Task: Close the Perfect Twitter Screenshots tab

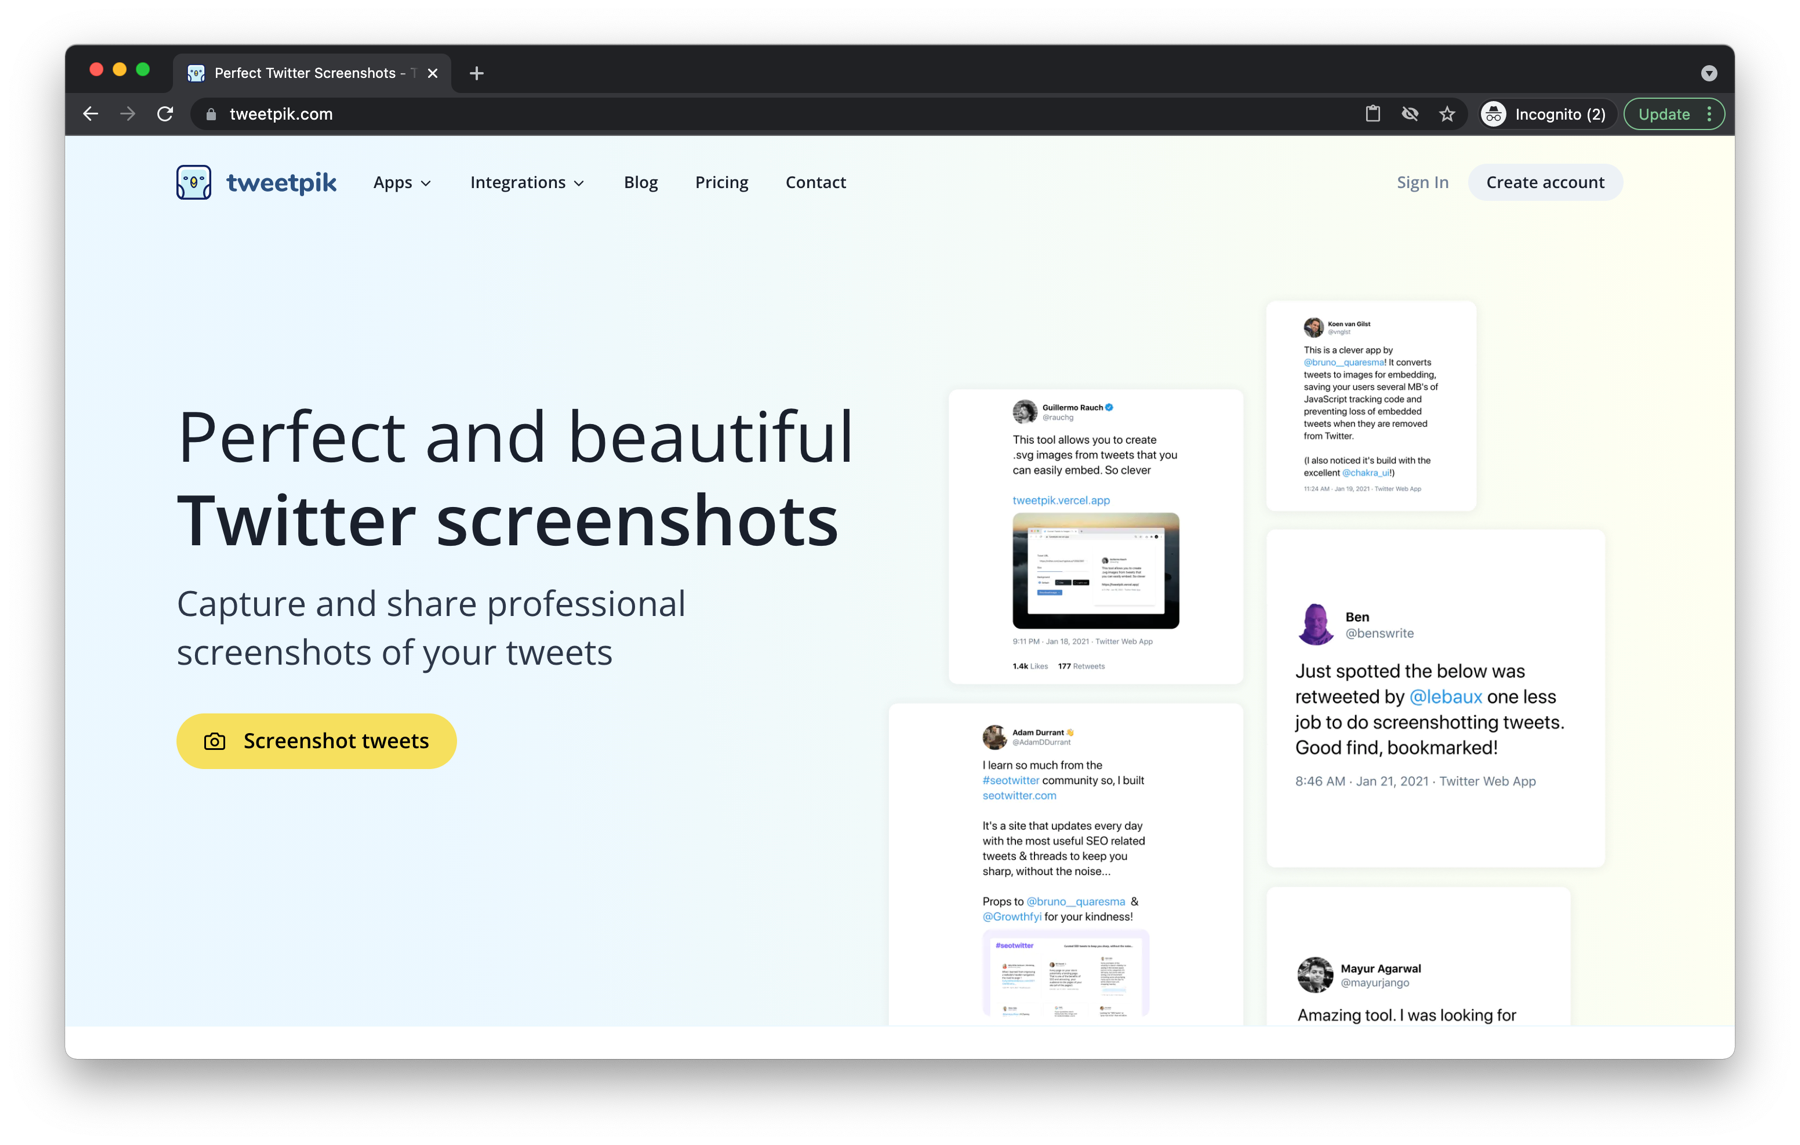Action: click(x=433, y=73)
